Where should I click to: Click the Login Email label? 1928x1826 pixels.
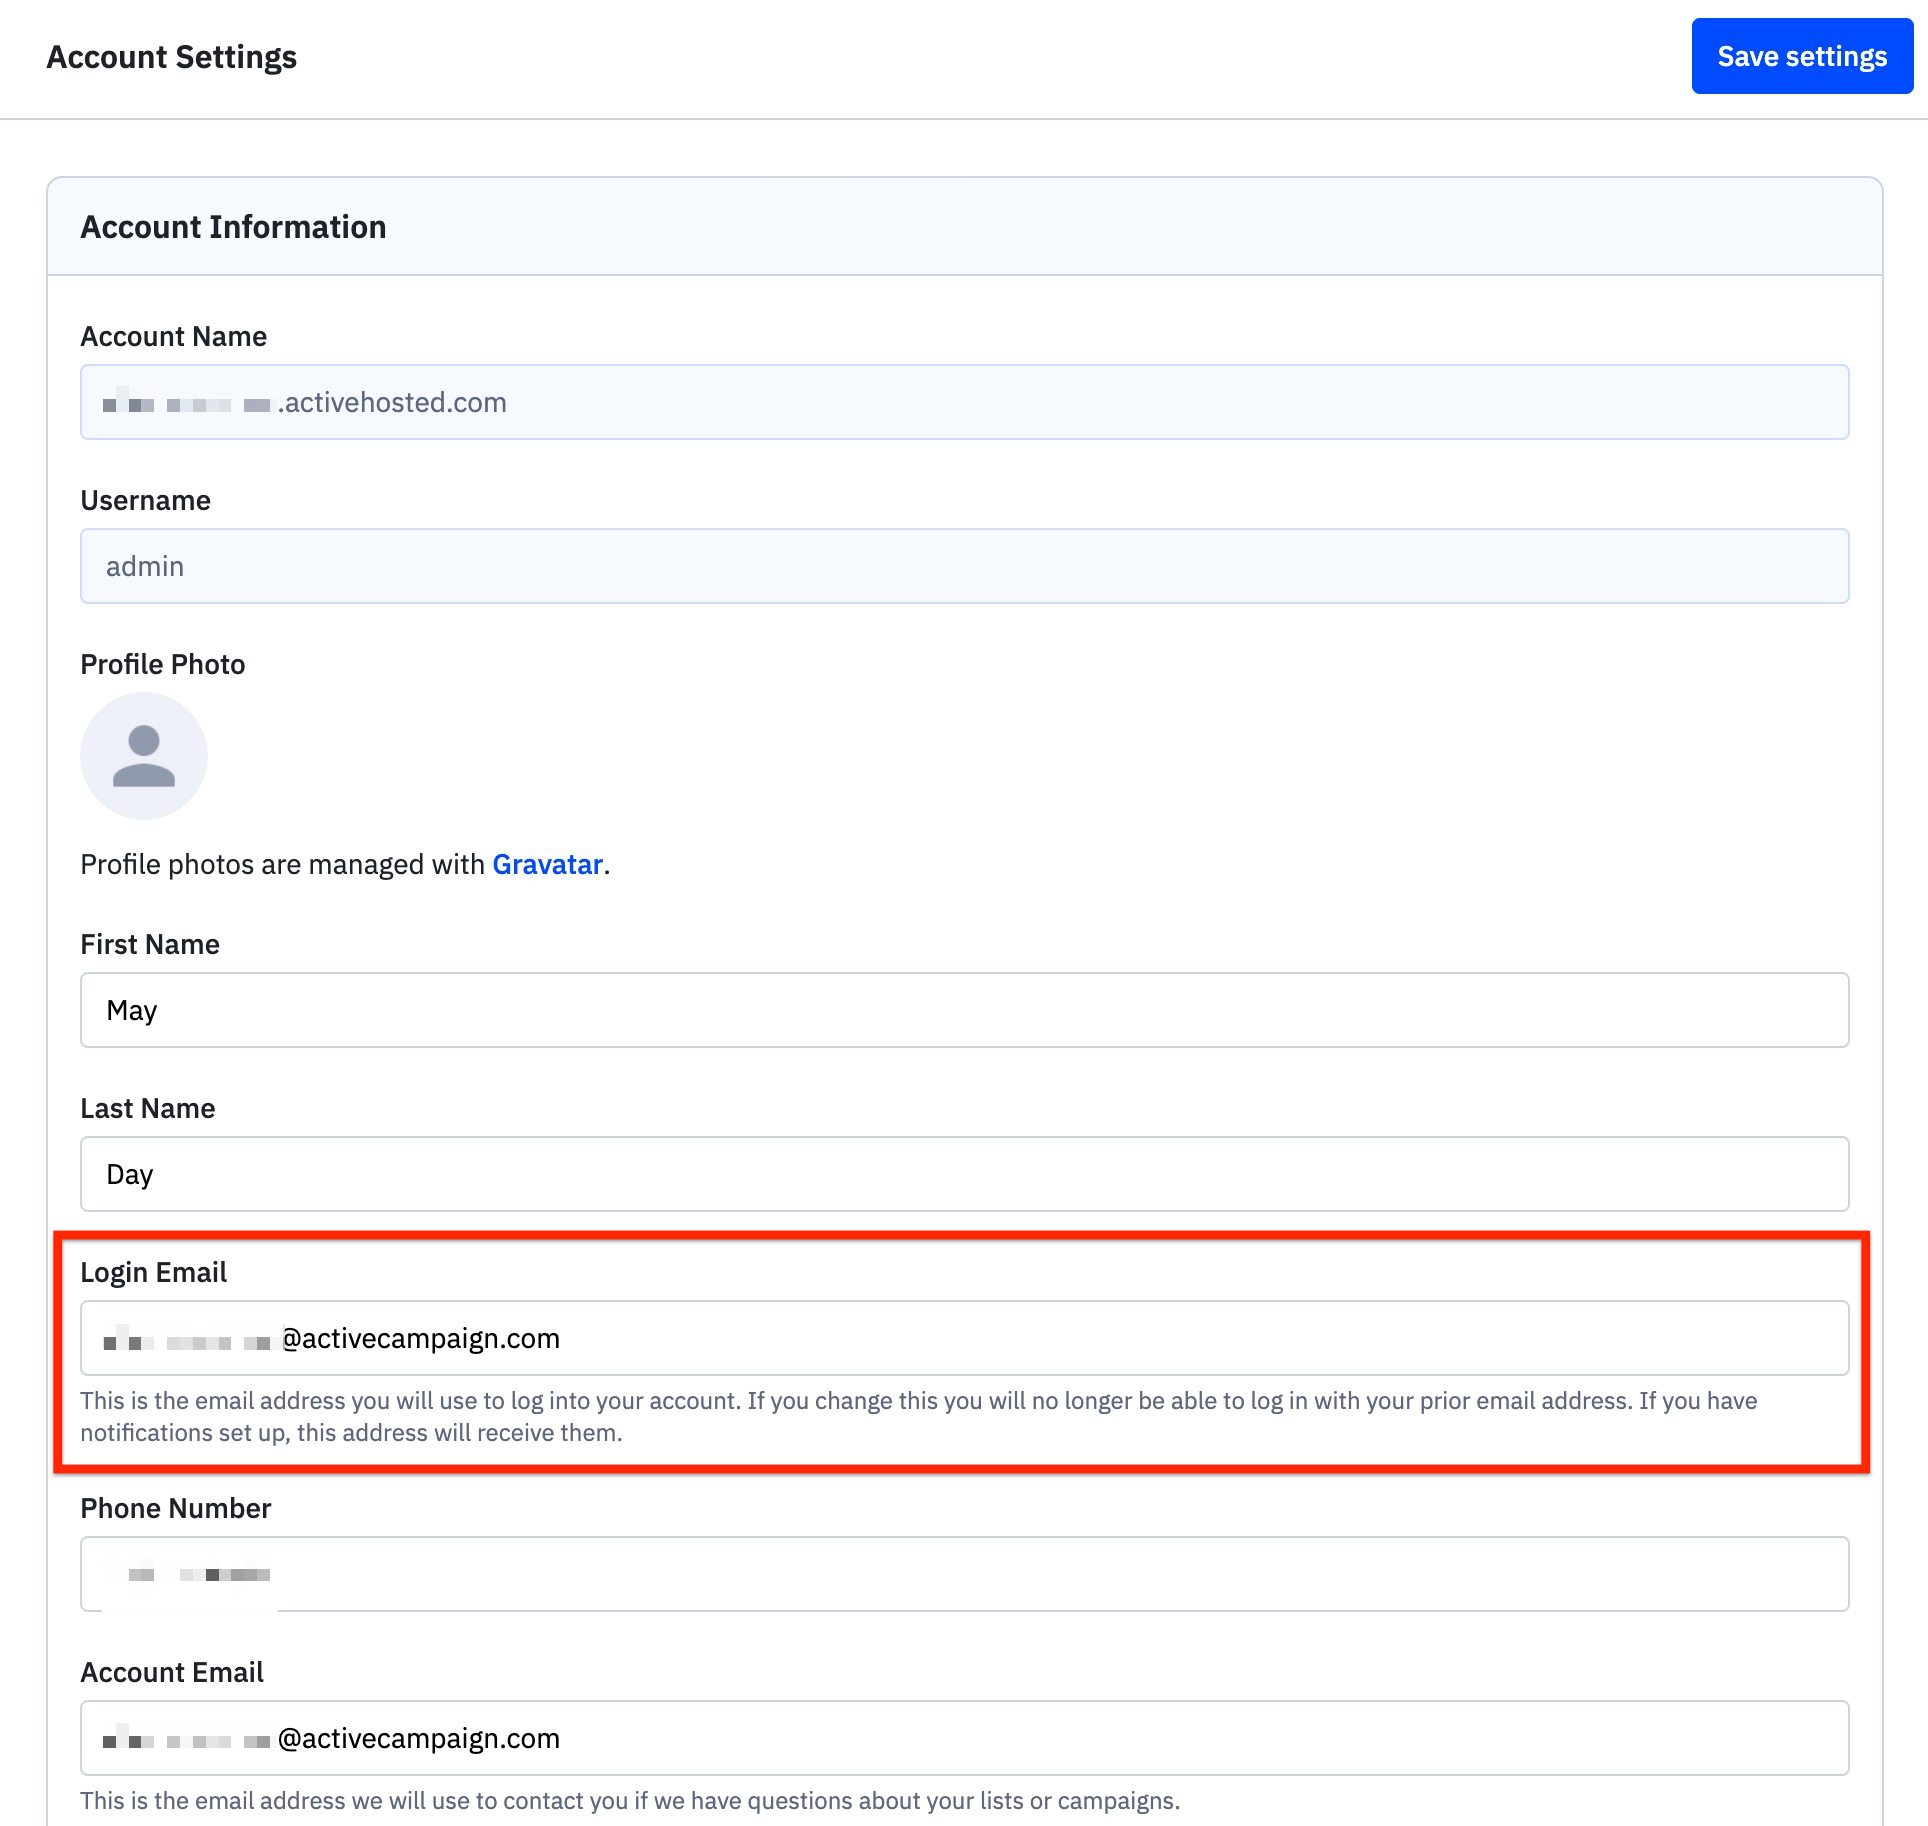[153, 1272]
